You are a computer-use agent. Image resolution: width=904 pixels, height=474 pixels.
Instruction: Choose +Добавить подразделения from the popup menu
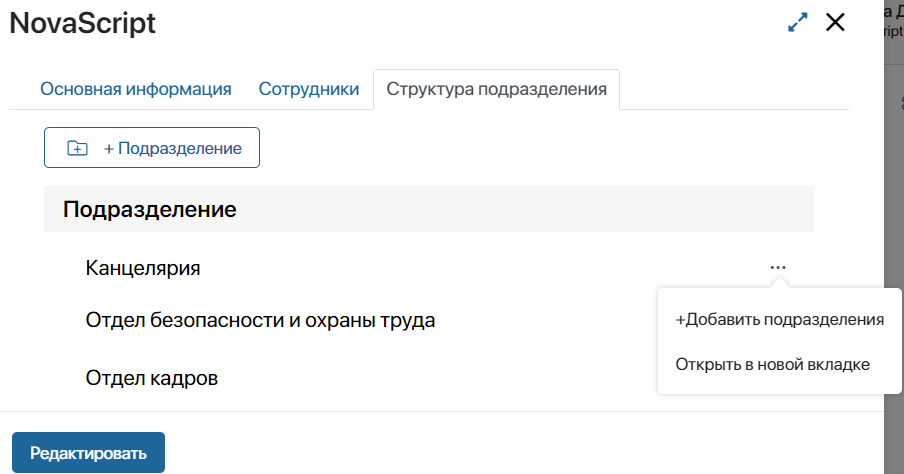[x=779, y=320]
